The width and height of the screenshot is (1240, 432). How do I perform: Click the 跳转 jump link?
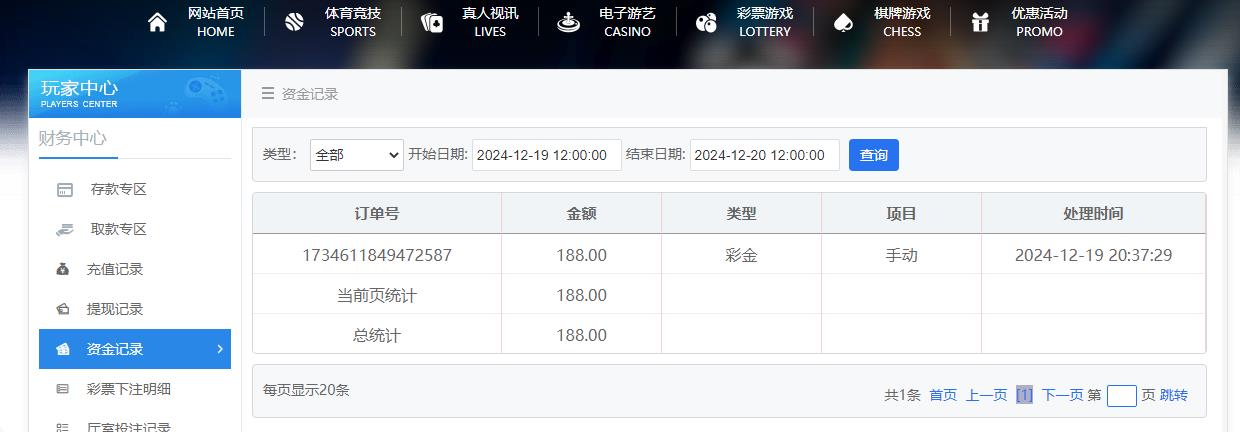(1174, 395)
